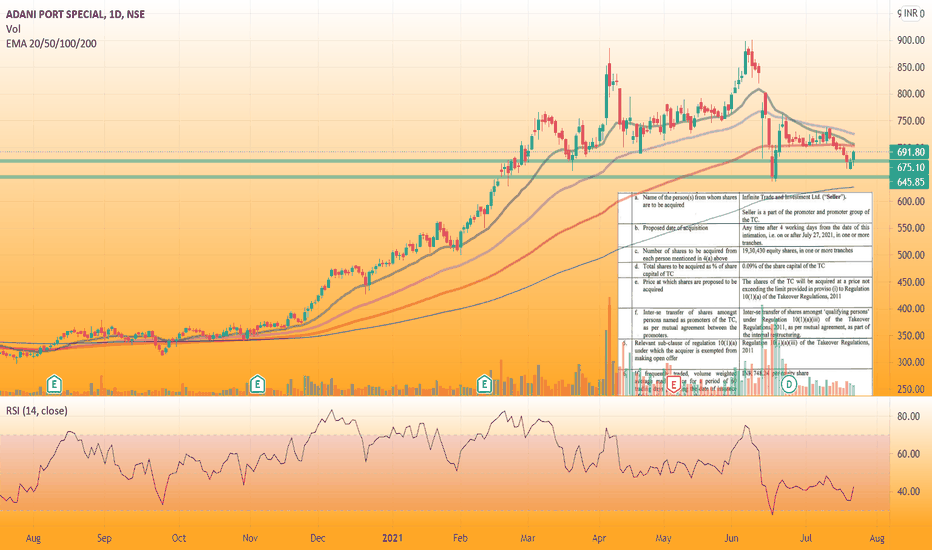The image size is (932, 550).
Task: Select the RSI (14, close) indicator legend
Action: (37, 411)
